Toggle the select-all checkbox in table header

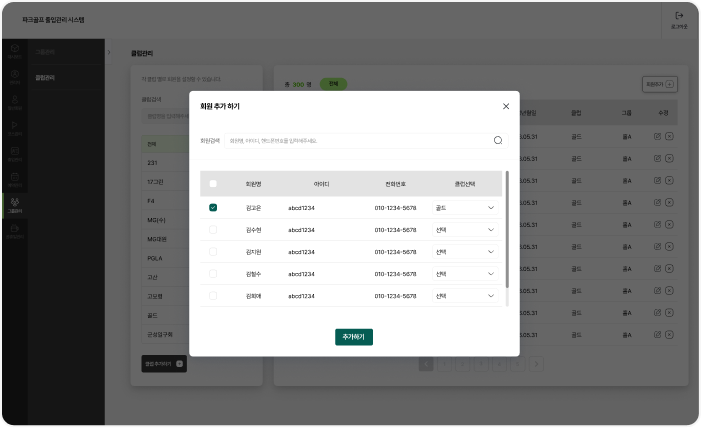[x=213, y=184]
